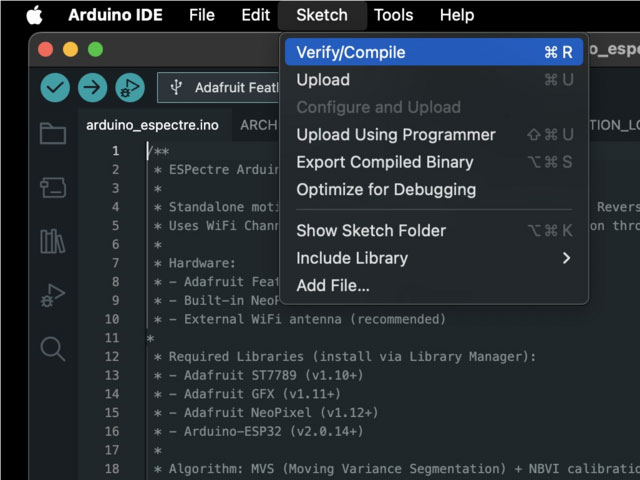
Task: Open the Search magnifier in sidebar
Action: [53, 349]
